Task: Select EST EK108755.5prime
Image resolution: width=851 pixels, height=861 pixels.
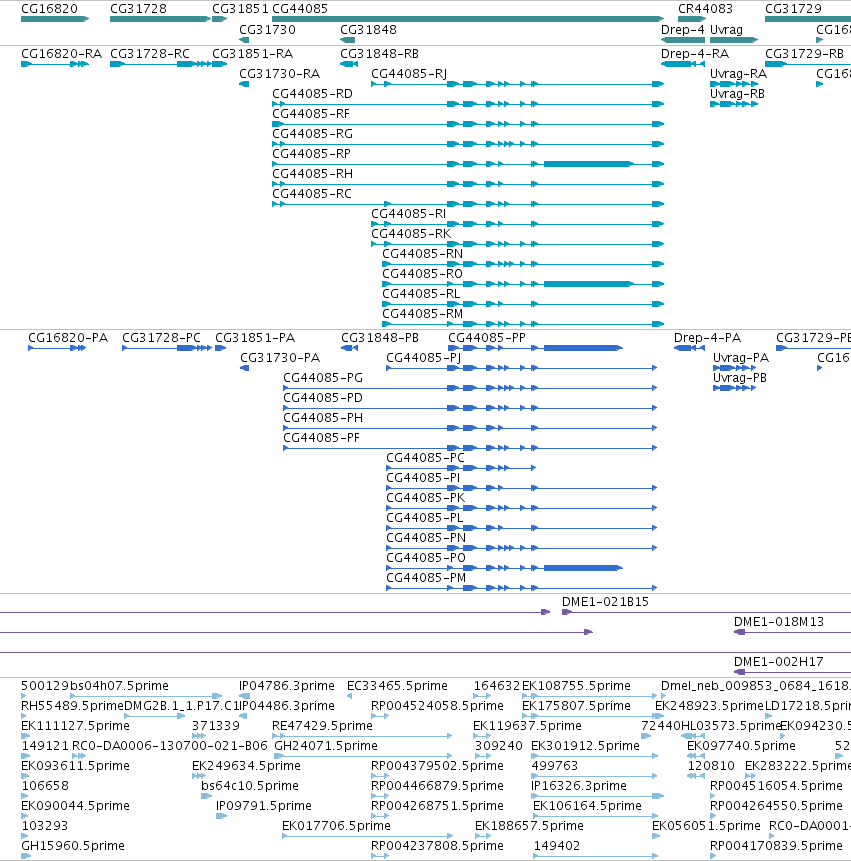Action: pyautogui.click(x=589, y=696)
